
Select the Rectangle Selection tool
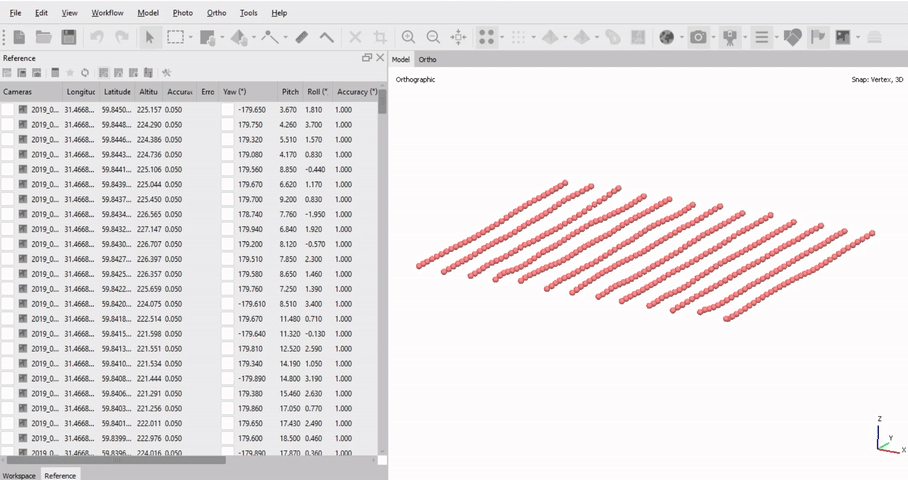(175, 37)
